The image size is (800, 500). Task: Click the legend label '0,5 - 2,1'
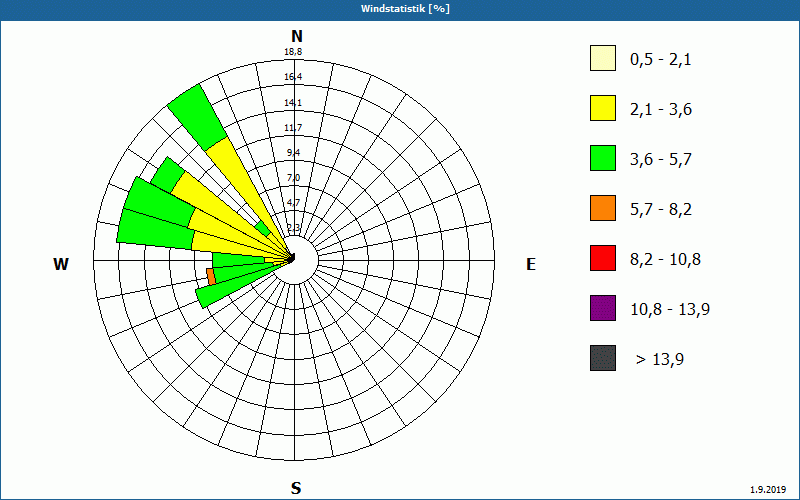(661, 60)
